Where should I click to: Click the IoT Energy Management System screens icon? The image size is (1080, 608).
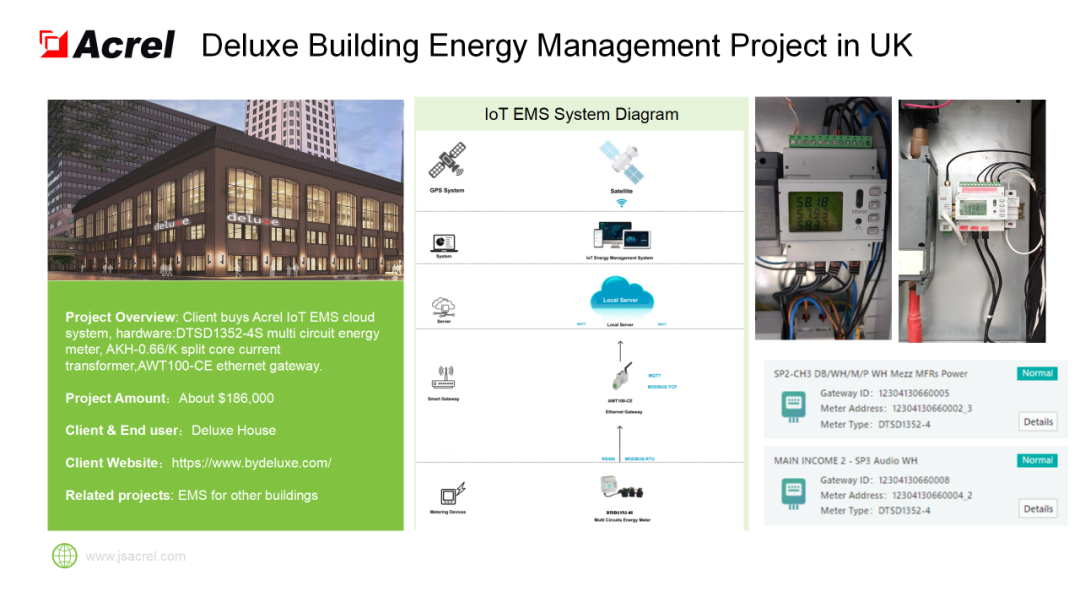click(x=621, y=236)
